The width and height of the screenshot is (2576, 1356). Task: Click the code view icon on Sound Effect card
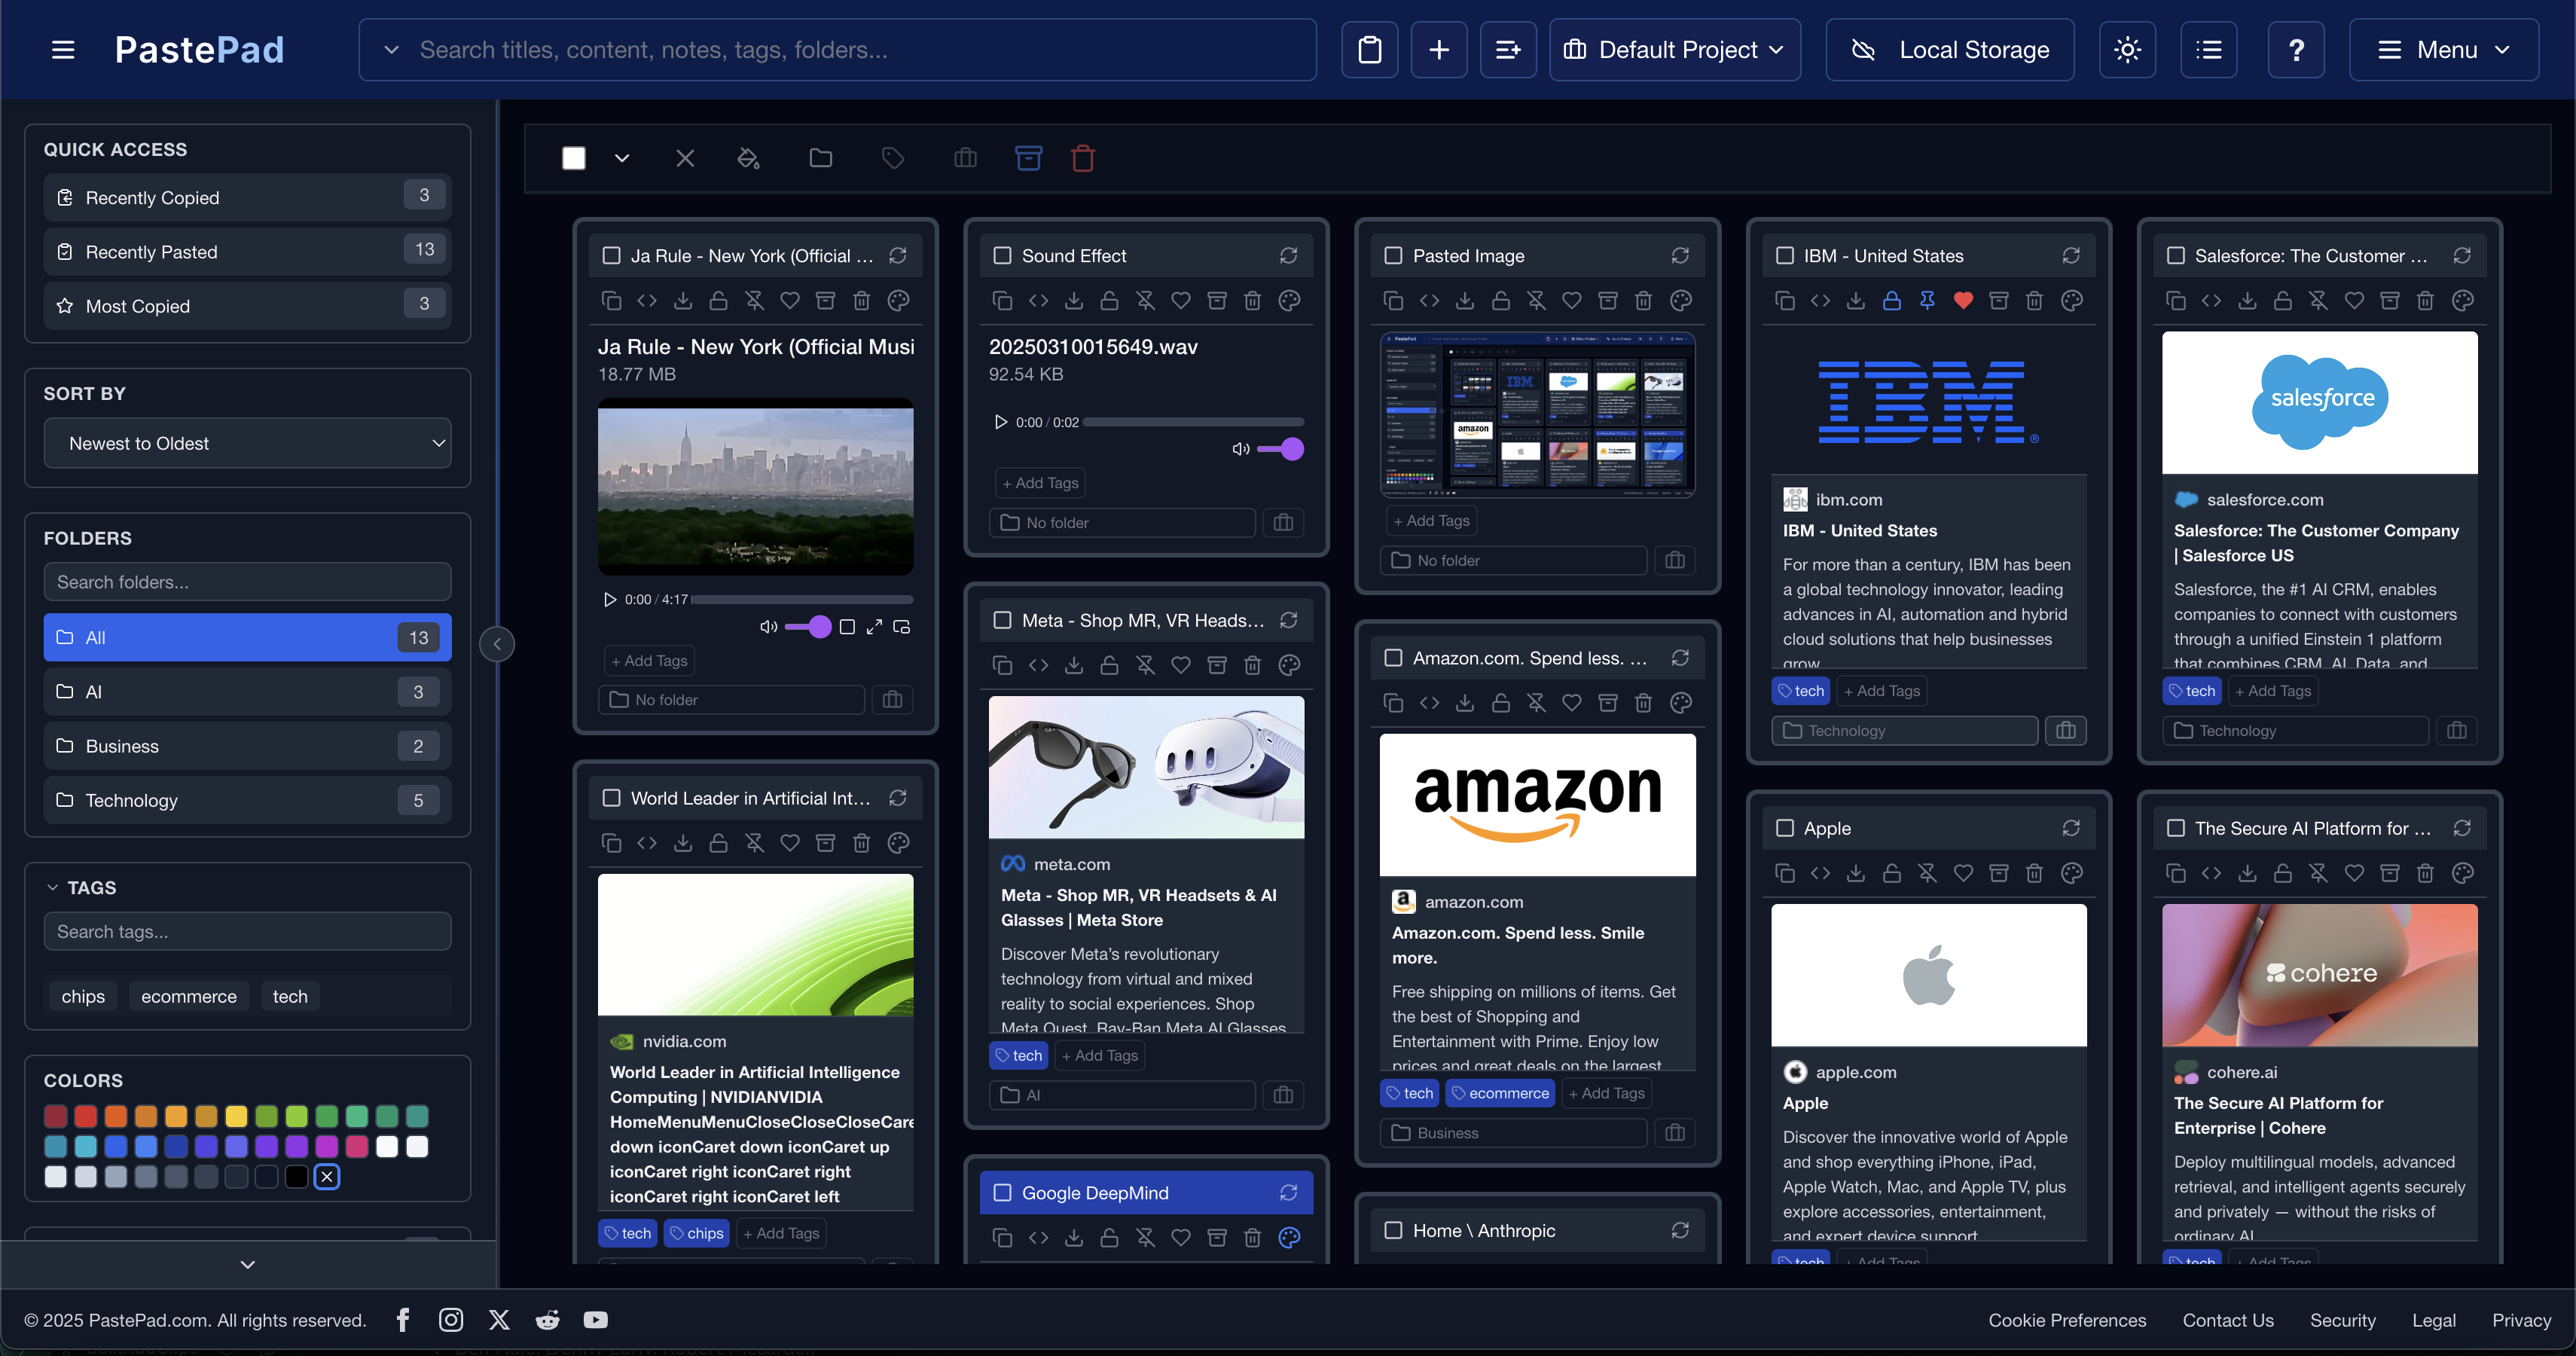coord(1038,300)
